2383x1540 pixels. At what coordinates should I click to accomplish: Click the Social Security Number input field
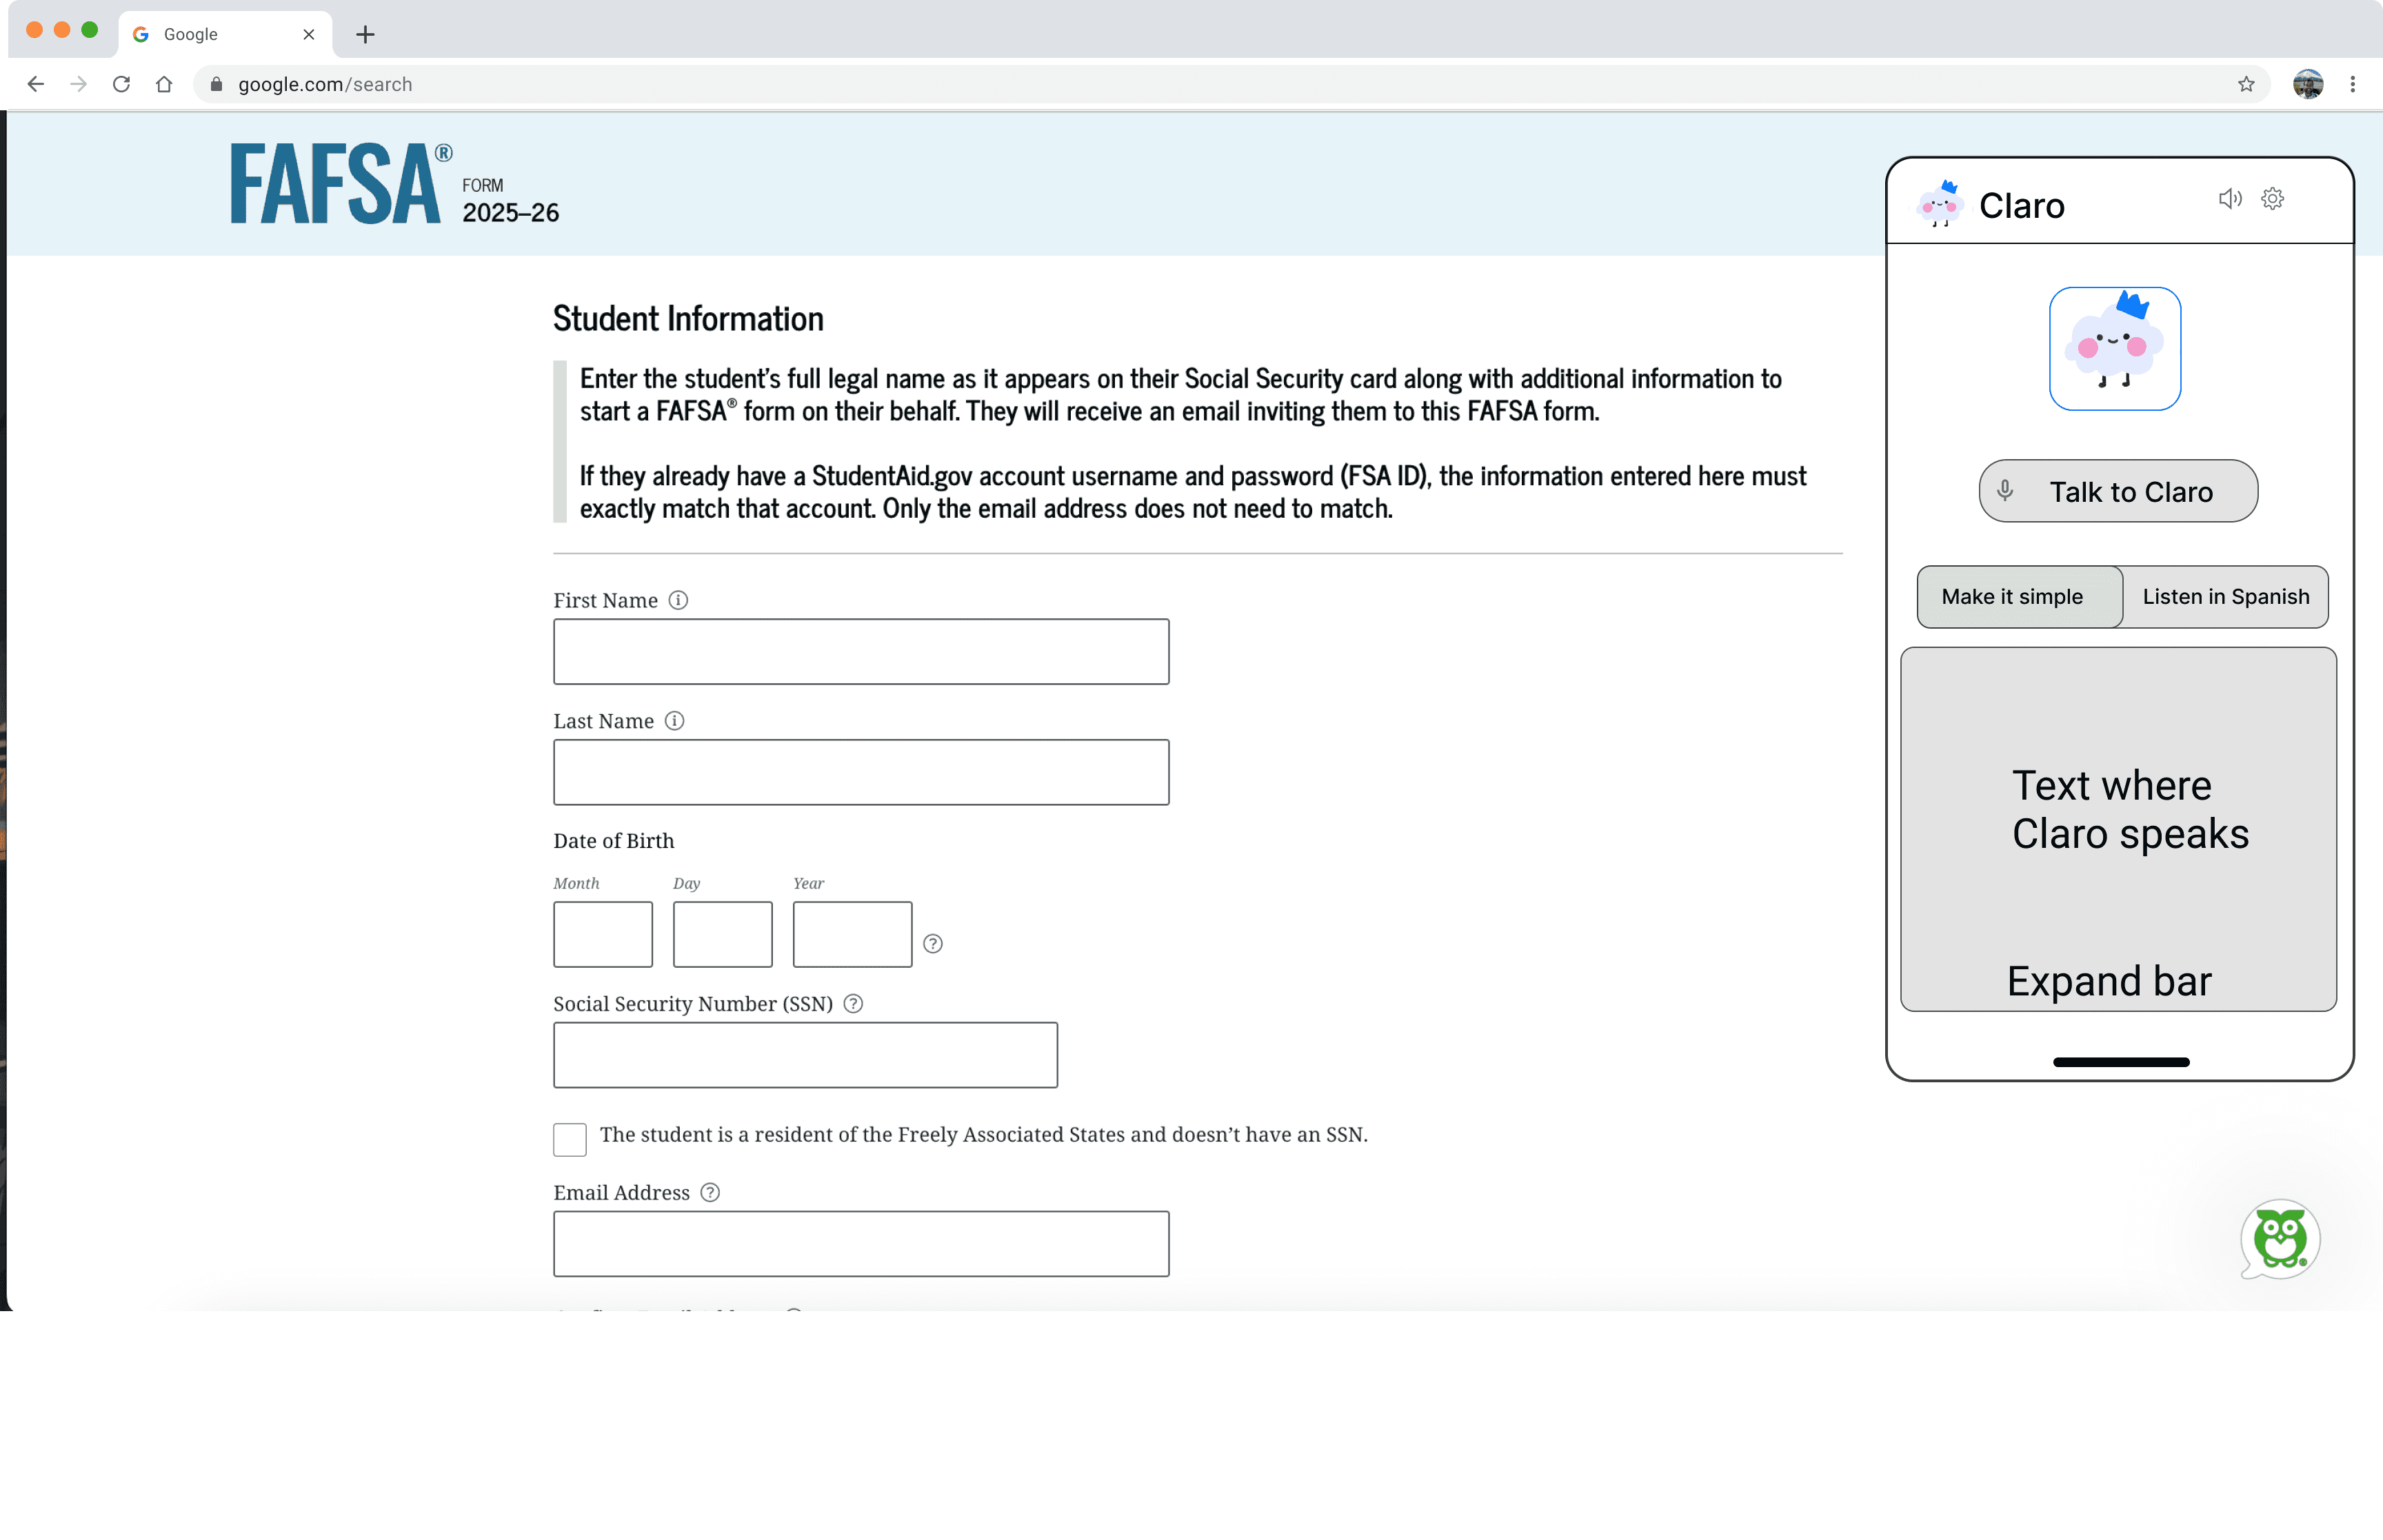tap(805, 1055)
